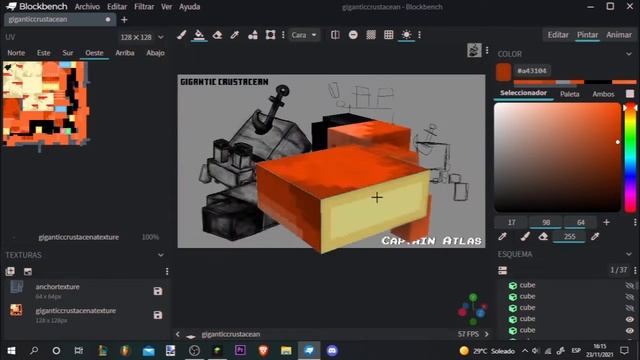Toggle painting grid icon
This screenshot has width=640, height=360.
371,35
